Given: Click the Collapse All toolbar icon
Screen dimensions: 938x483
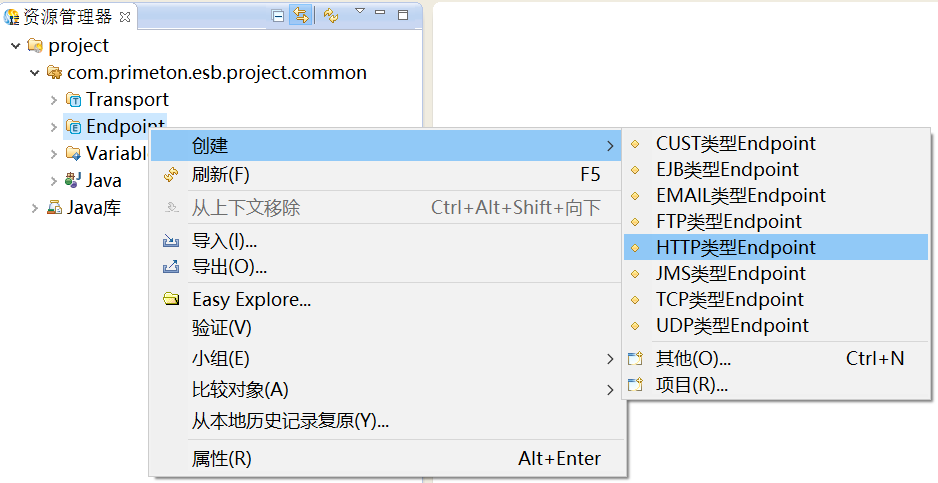Looking at the screenshot, I should coord(278,16).
